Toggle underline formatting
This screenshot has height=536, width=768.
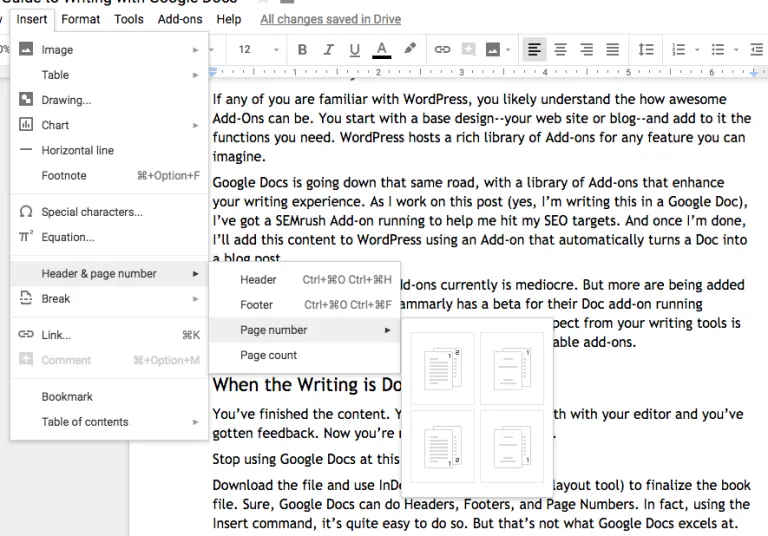pos(355,49)
